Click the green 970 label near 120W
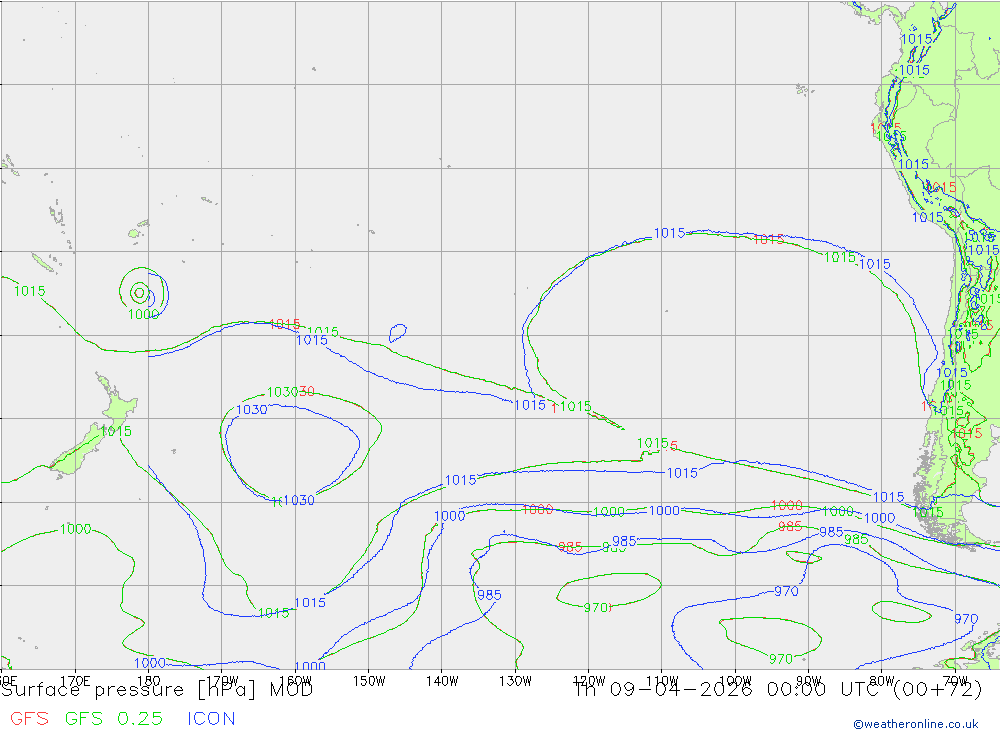 pos(596,607)
